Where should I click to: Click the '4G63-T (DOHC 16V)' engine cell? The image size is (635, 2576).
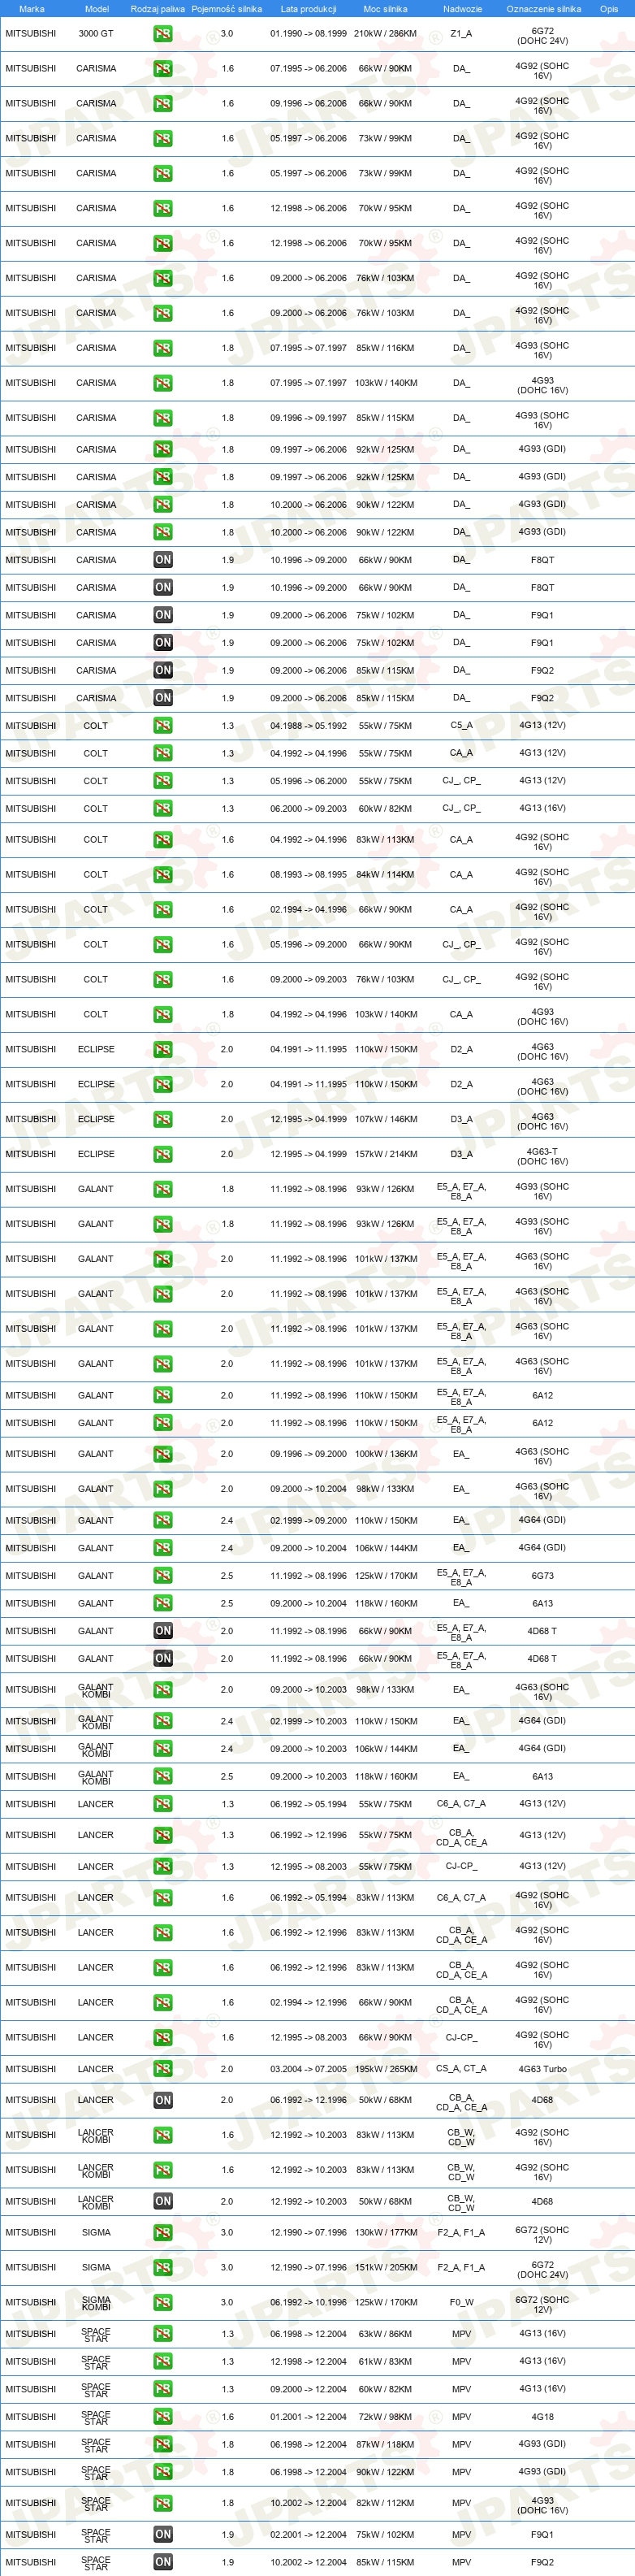[x=542, y=1156]
